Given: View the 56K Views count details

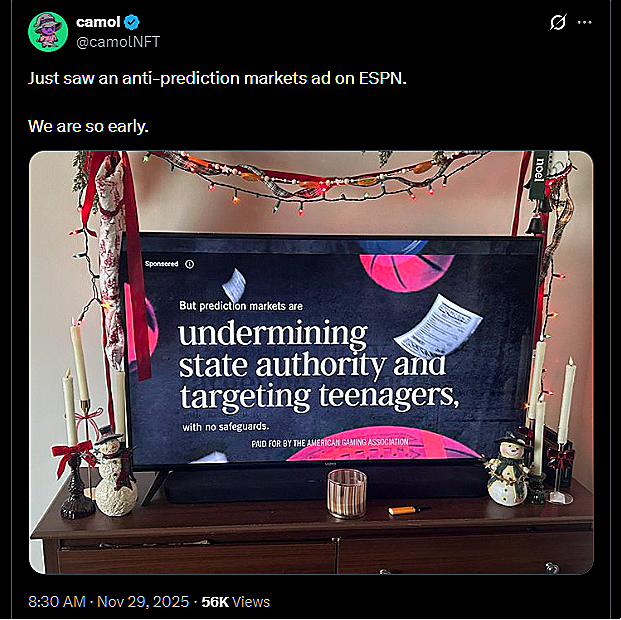Looking at the screenshot, I should tap(236, 602).
